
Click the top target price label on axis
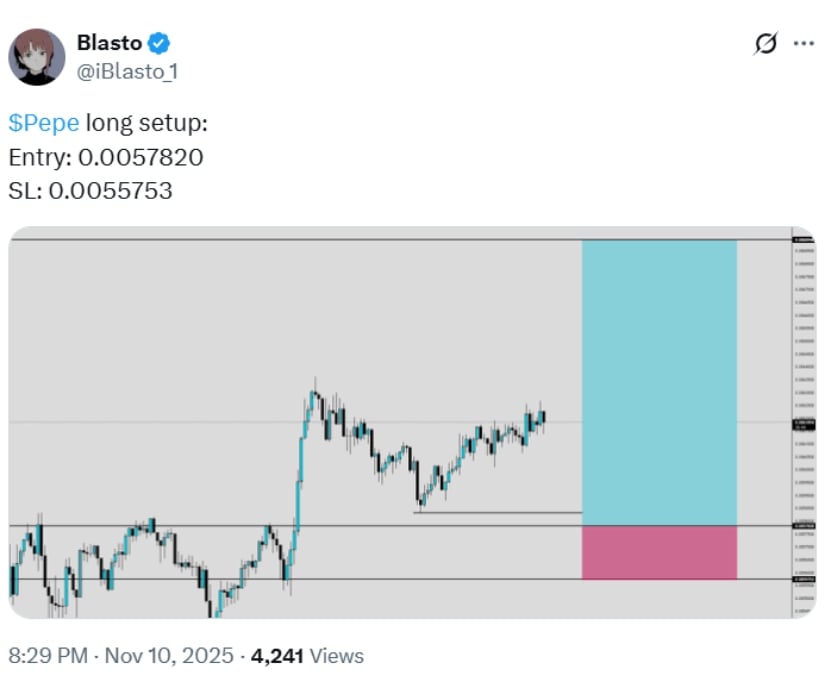point(802,240)
